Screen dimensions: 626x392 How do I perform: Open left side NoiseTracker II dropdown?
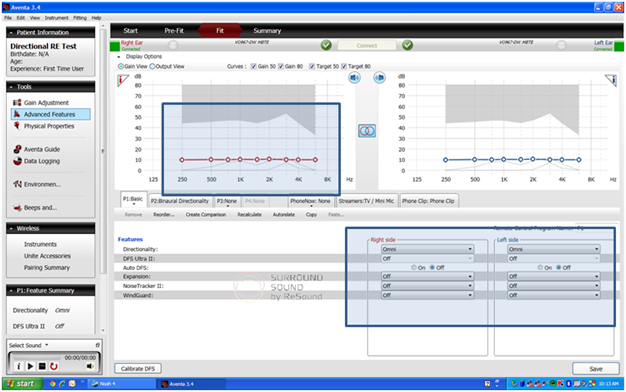pos(554,286)
